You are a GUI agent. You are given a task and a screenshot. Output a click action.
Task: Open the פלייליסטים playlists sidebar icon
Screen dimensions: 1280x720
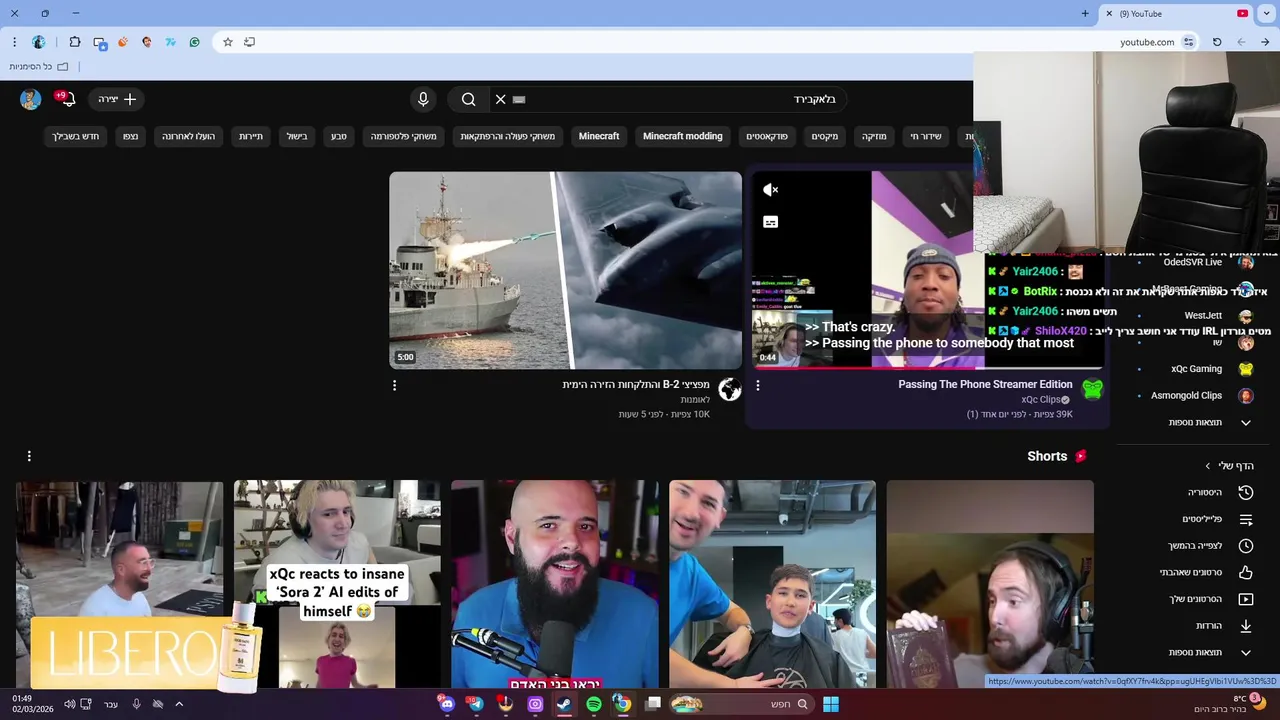click(x=1246, y=519)
